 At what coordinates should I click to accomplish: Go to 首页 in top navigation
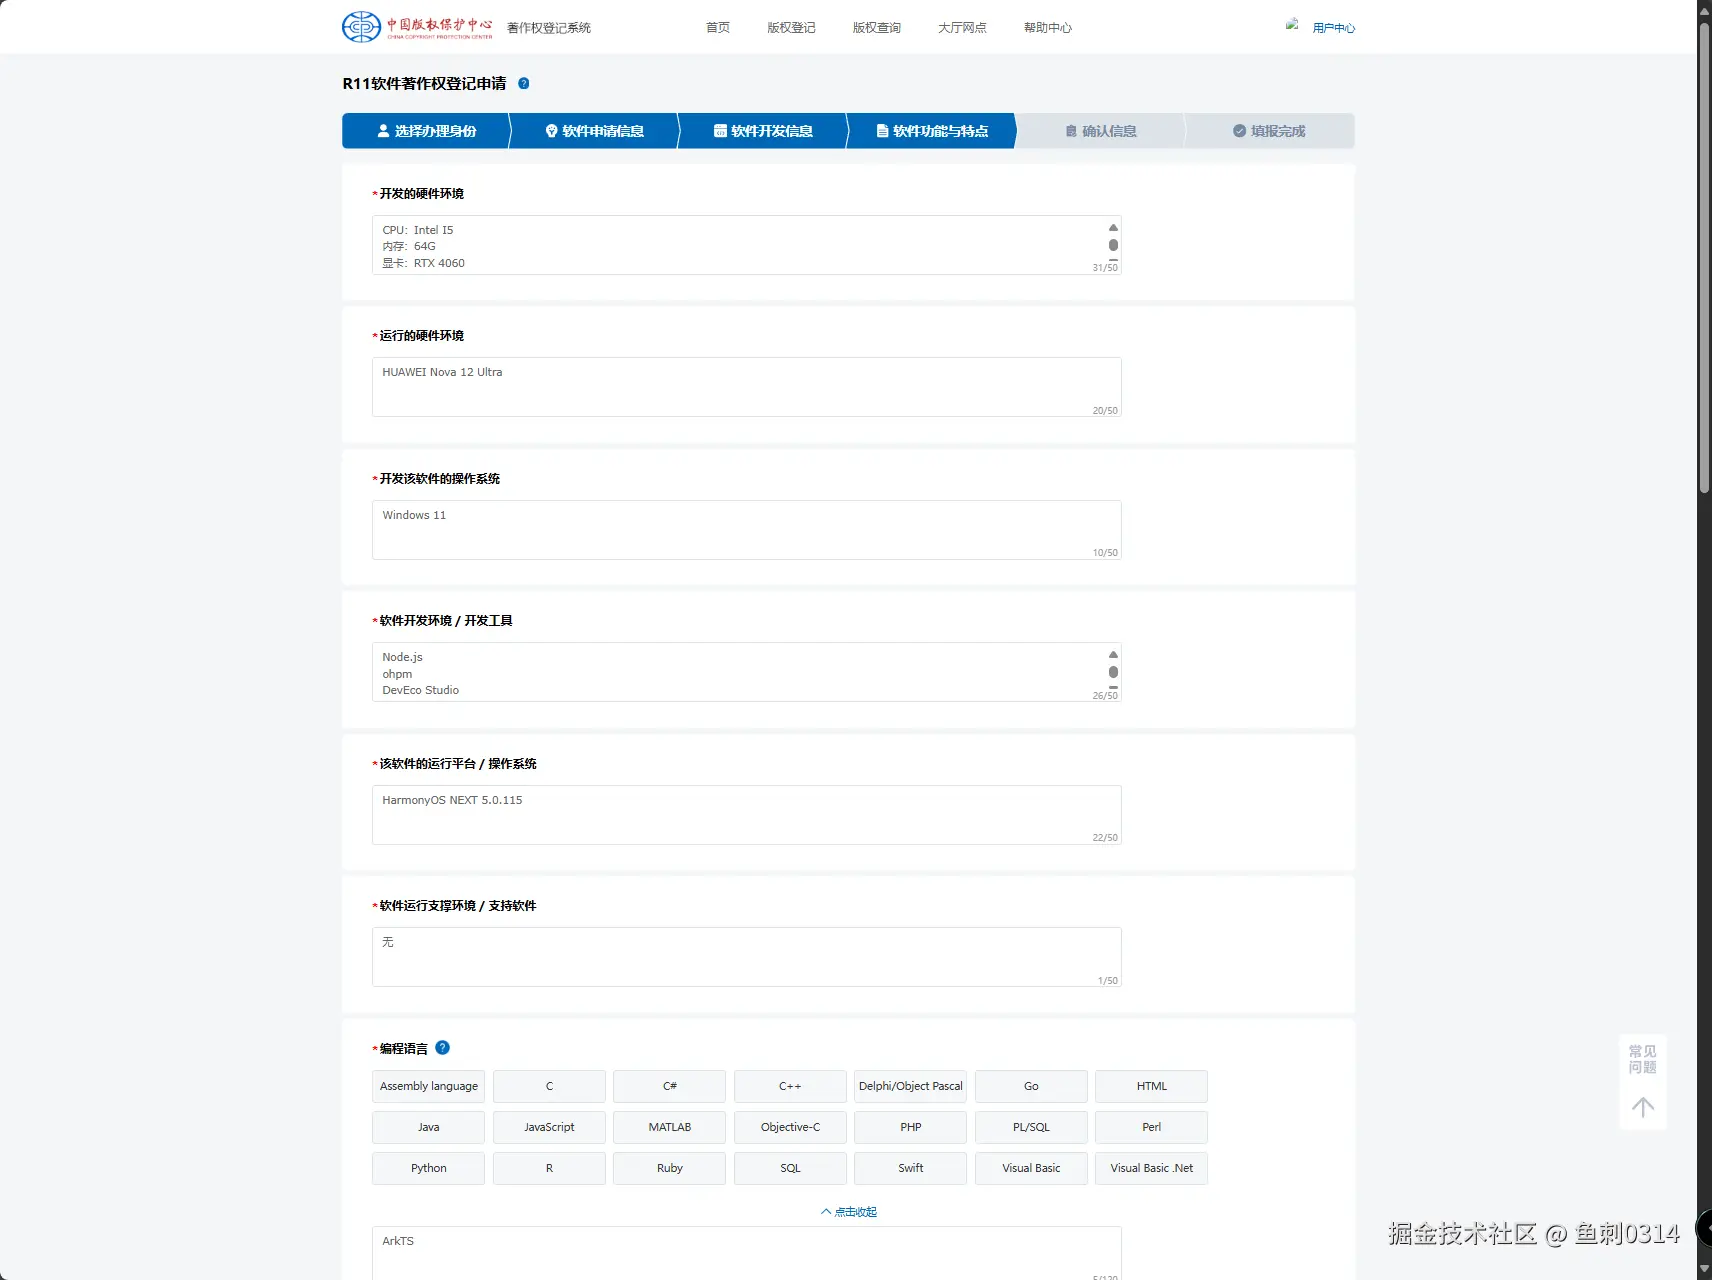[718, 28]
